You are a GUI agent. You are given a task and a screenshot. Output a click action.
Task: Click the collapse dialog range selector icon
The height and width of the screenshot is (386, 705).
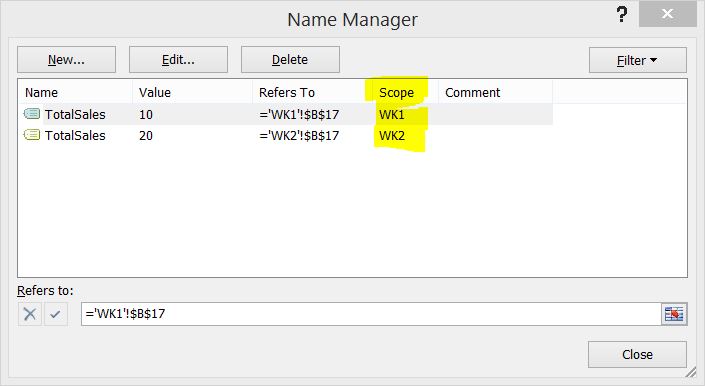pyautogui.click(x=673, y=314)
